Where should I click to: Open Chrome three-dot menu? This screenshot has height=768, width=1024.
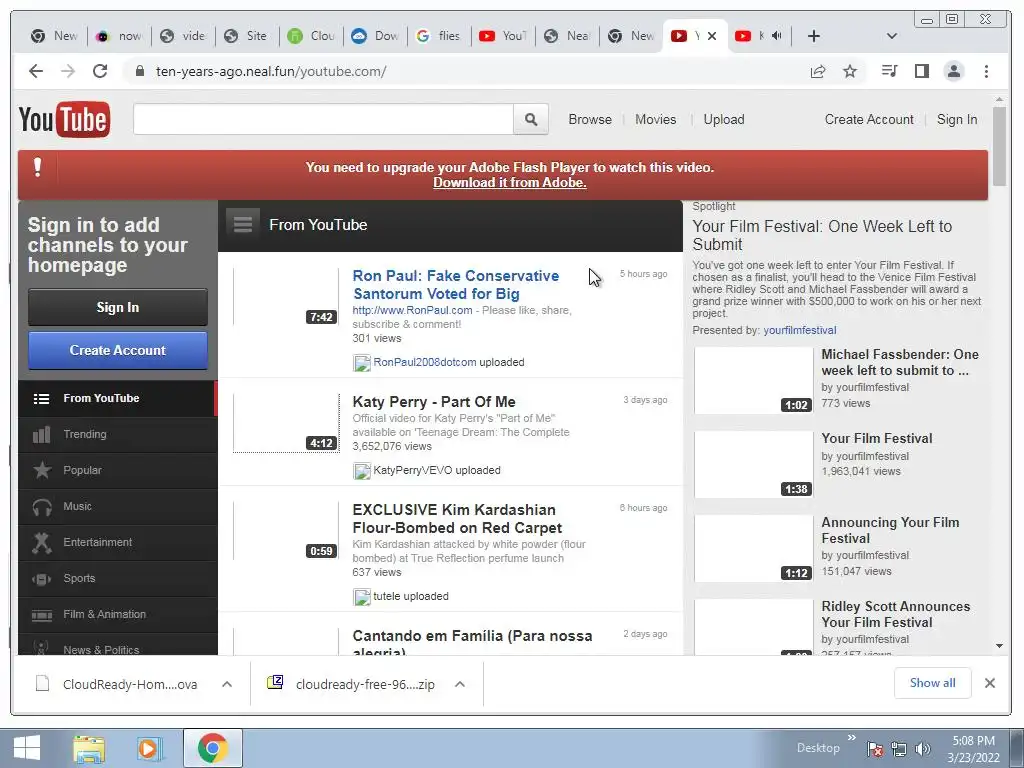[986, 71]
